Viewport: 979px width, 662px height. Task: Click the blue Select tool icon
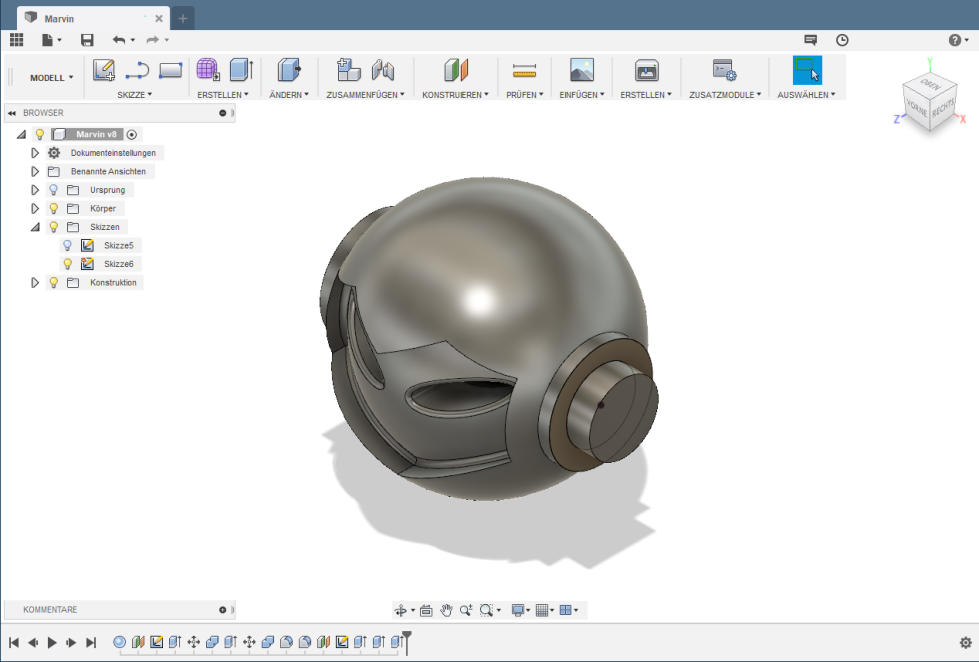[807, 70]
